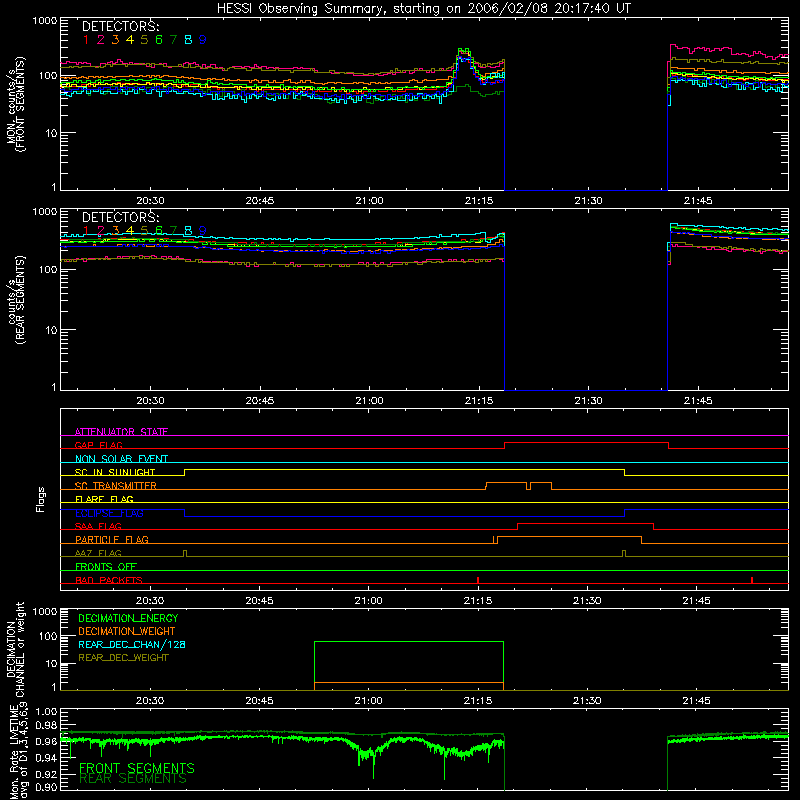Screen dimensions: 800x800
Task: Select red detector 1 in front segments legend
Action: 86,40
